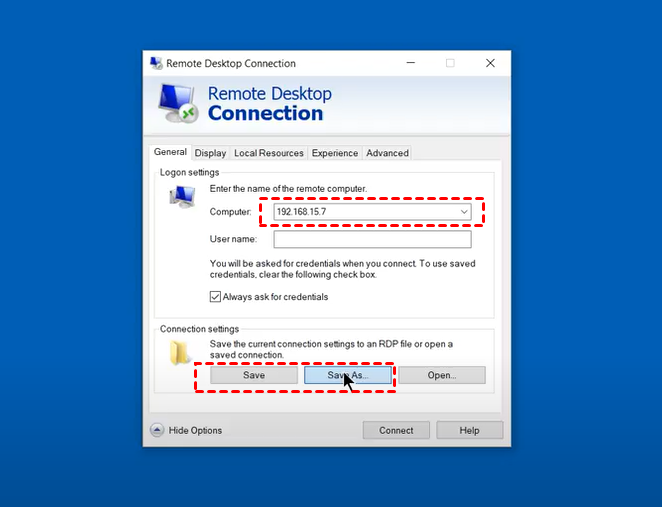Click the Save button

[x=254, y=375]
